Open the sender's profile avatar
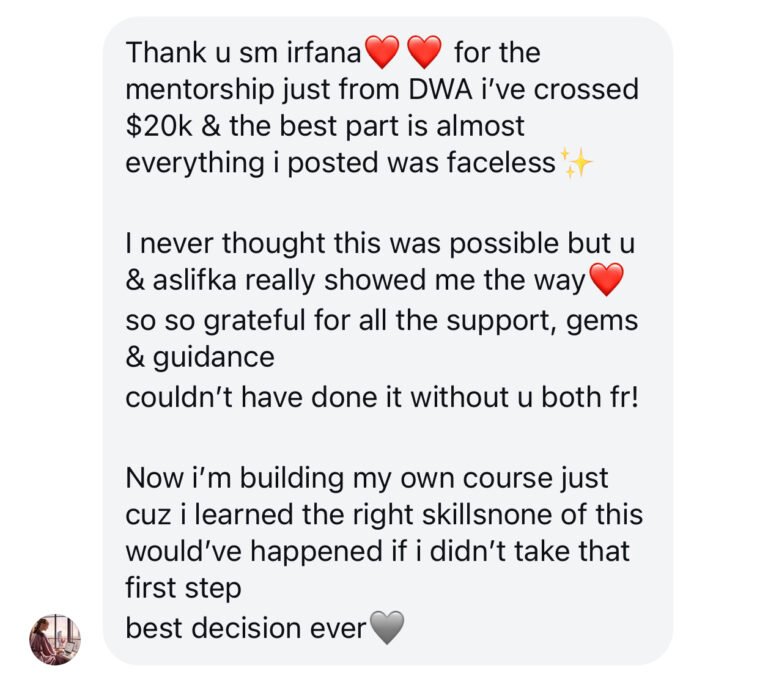 (54, 640)
